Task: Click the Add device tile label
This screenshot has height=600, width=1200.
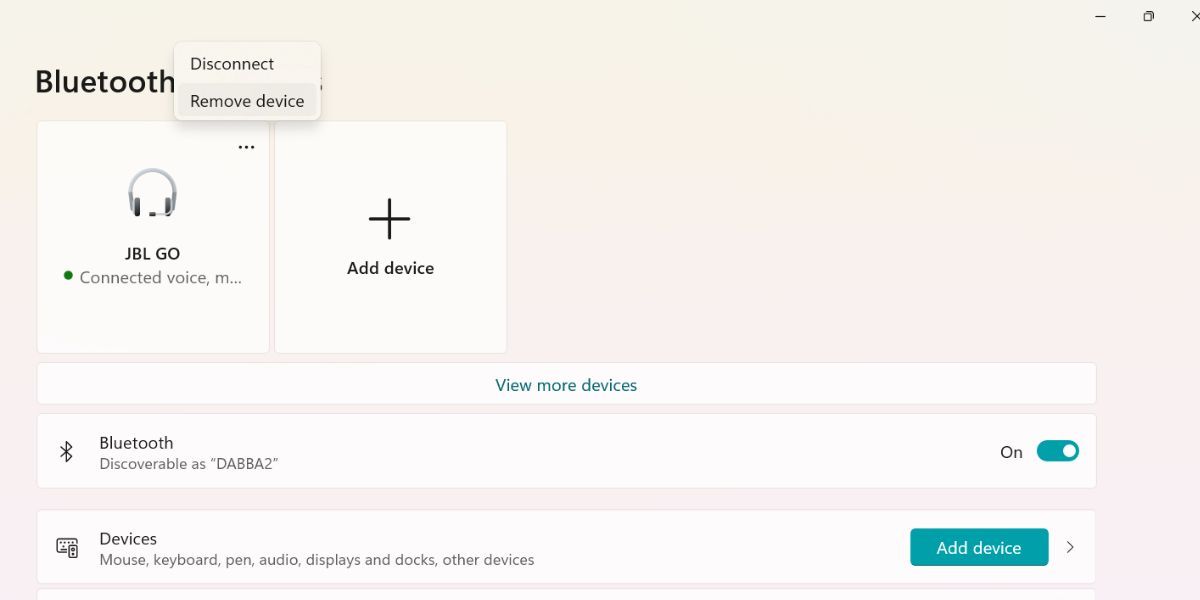Action: click(390, 268)
